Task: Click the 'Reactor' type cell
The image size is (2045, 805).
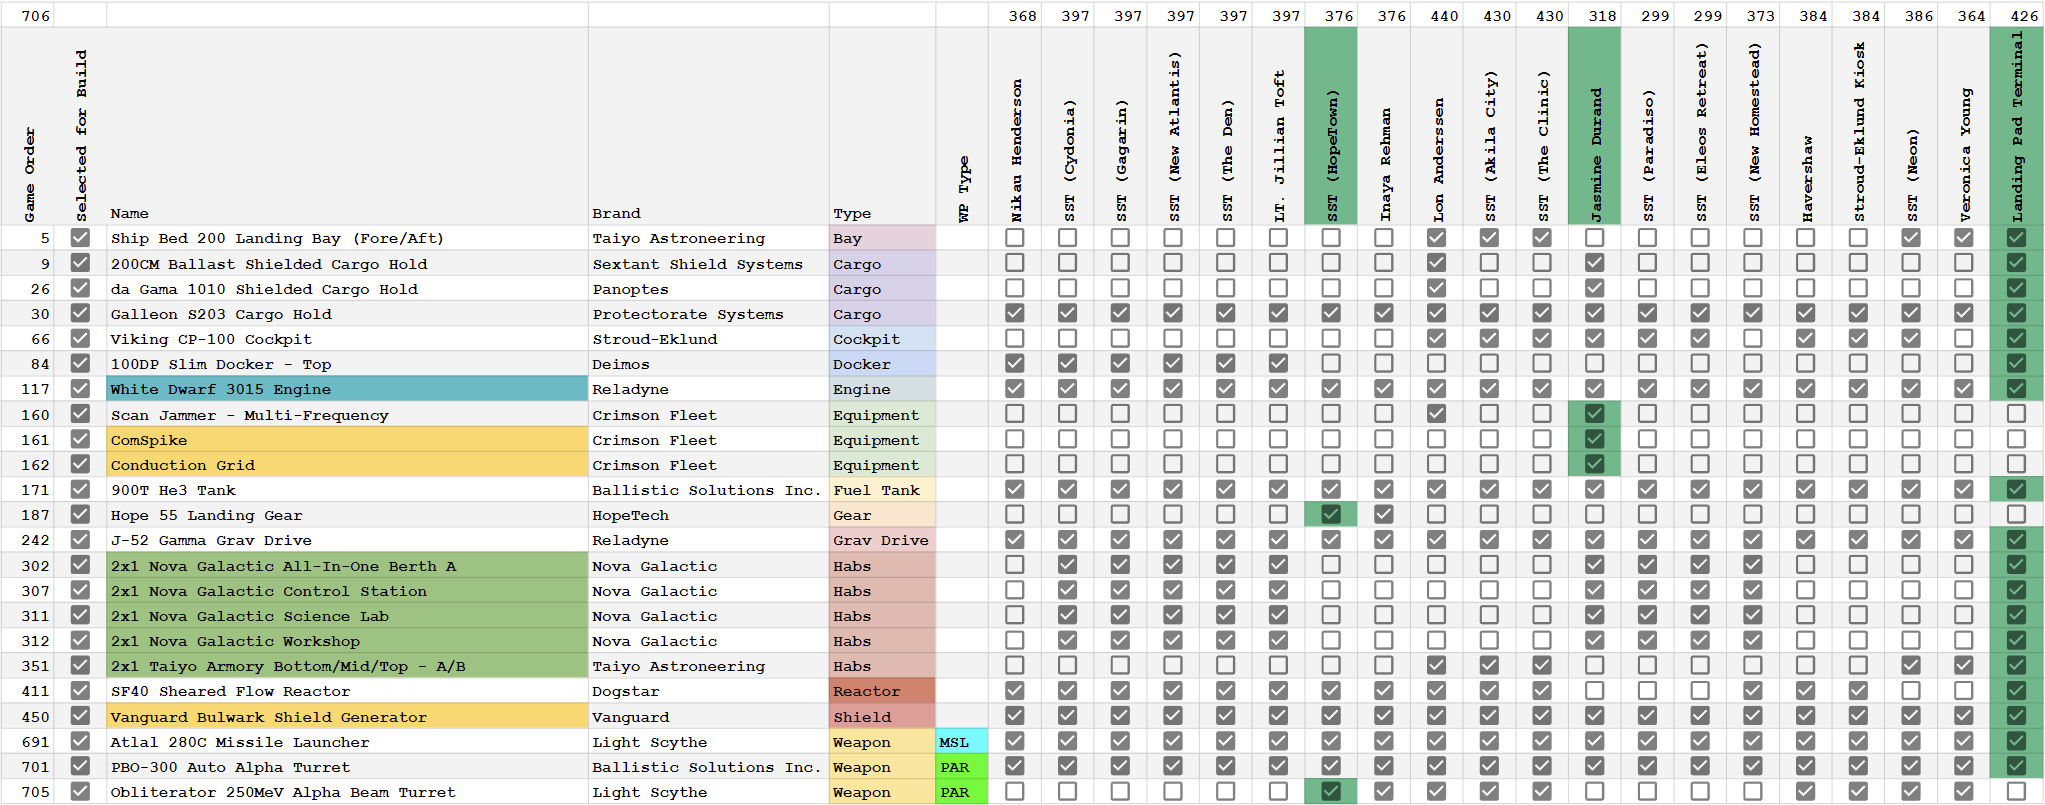Action: (x=883, y=691)
